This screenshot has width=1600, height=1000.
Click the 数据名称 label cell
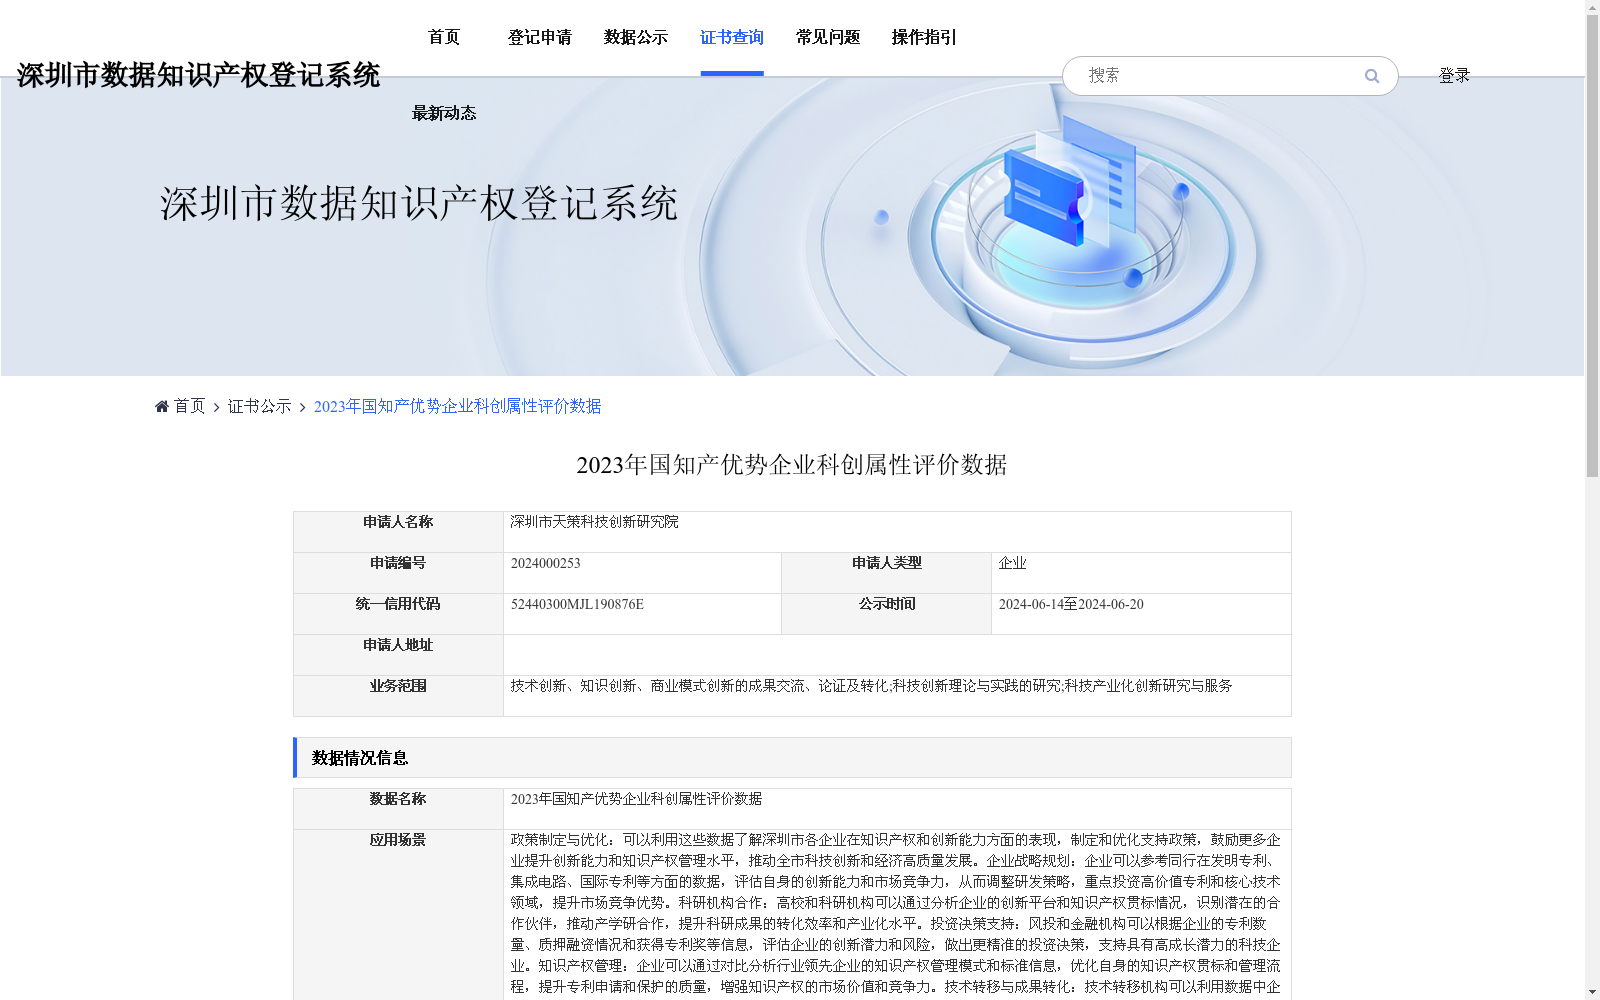point(398,809)
